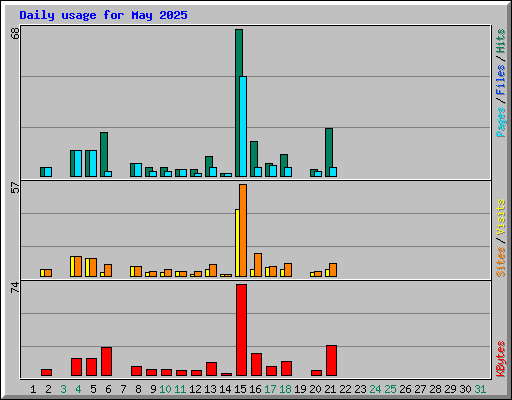Click day 31 on the x-axis
Screen dimensions: 512x400
click(x=480, y=389)
